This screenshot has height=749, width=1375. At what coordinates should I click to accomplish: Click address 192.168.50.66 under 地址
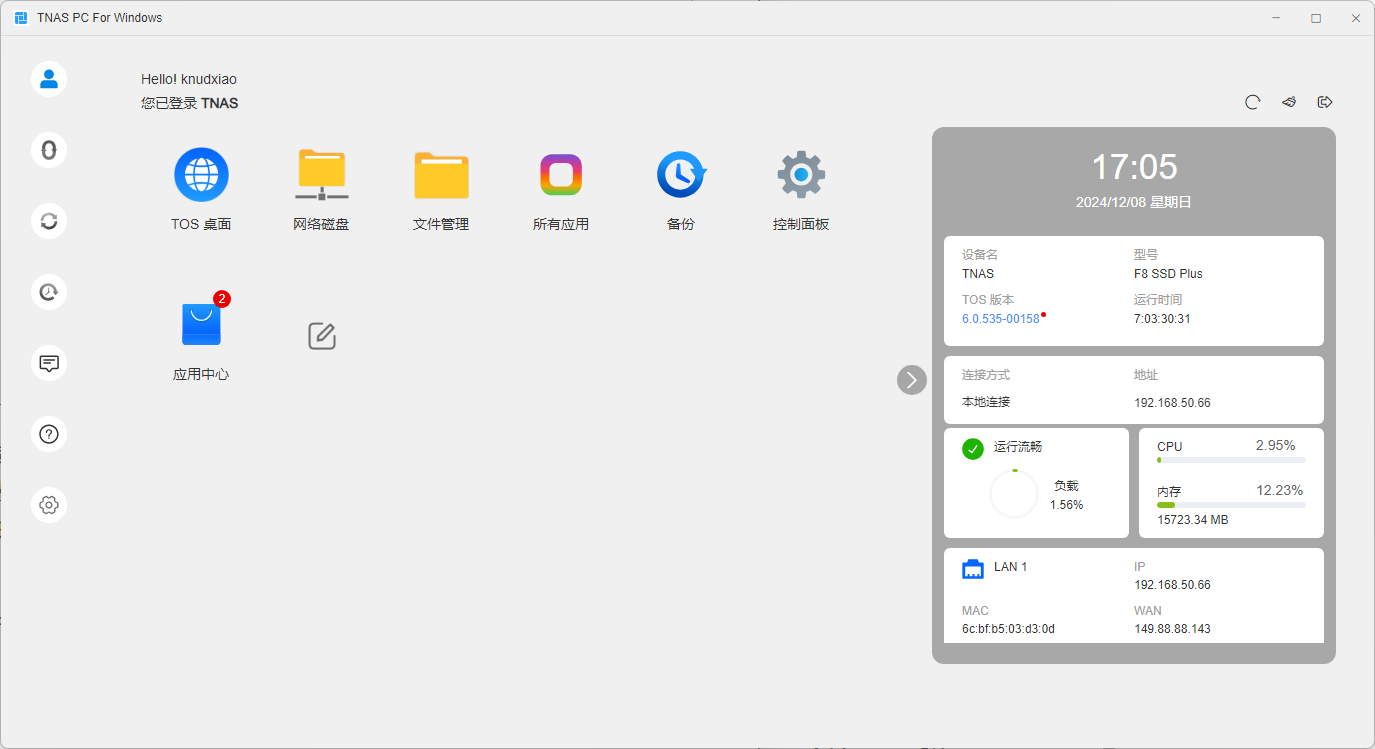coord(1172,403)
